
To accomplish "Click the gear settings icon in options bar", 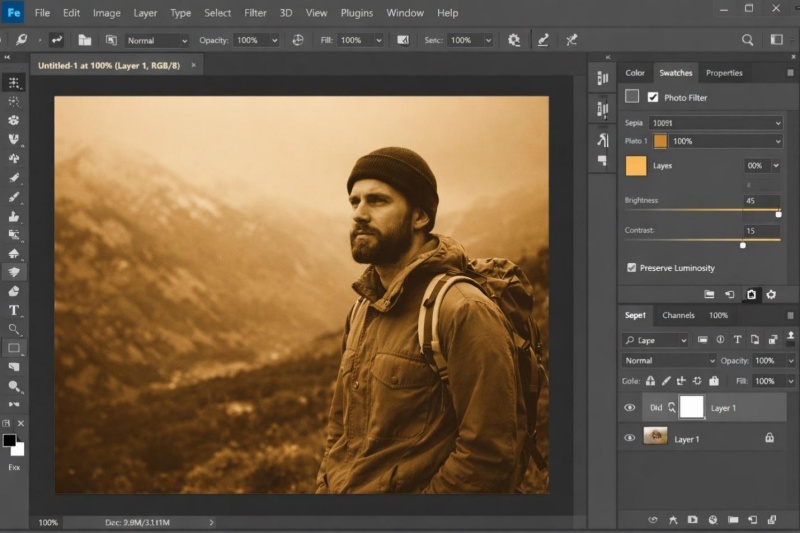I will pyautogui.click(x=514, y=40).
